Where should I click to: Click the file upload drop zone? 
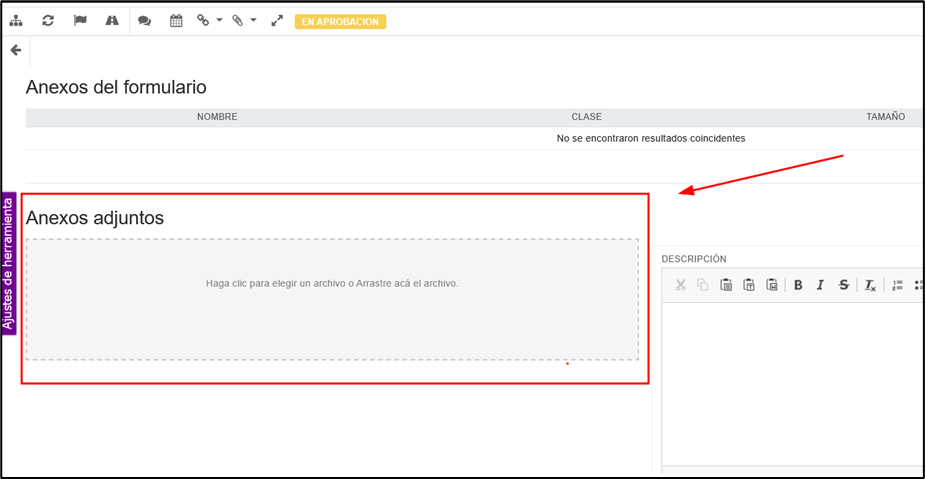coord(332,299)
